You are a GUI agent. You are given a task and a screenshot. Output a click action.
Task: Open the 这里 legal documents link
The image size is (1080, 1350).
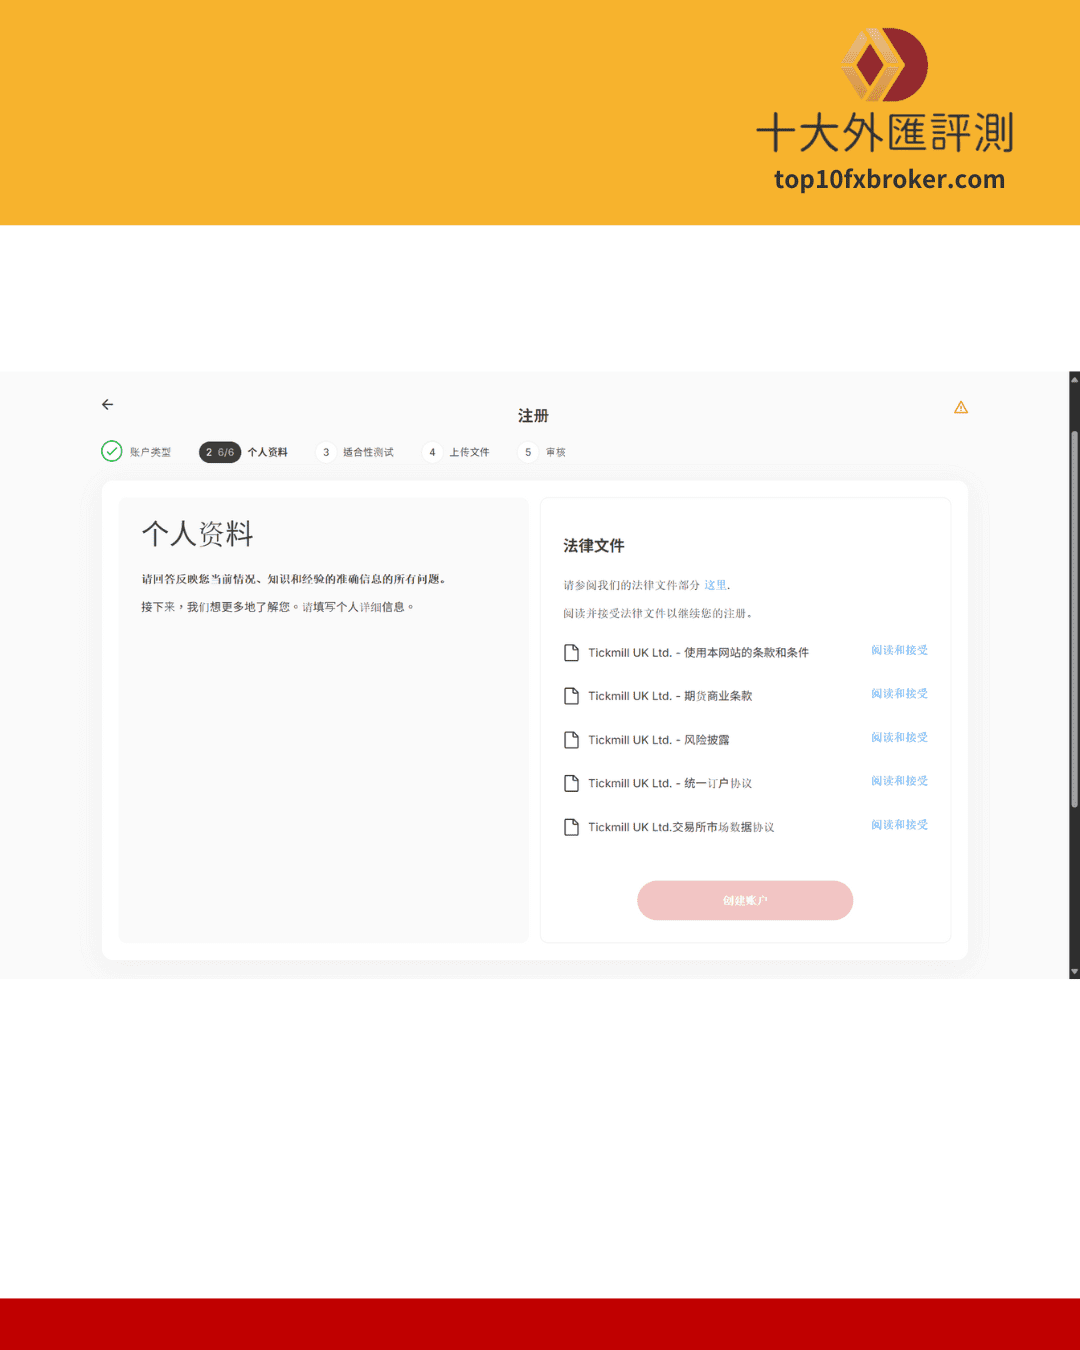coord(715,584)
